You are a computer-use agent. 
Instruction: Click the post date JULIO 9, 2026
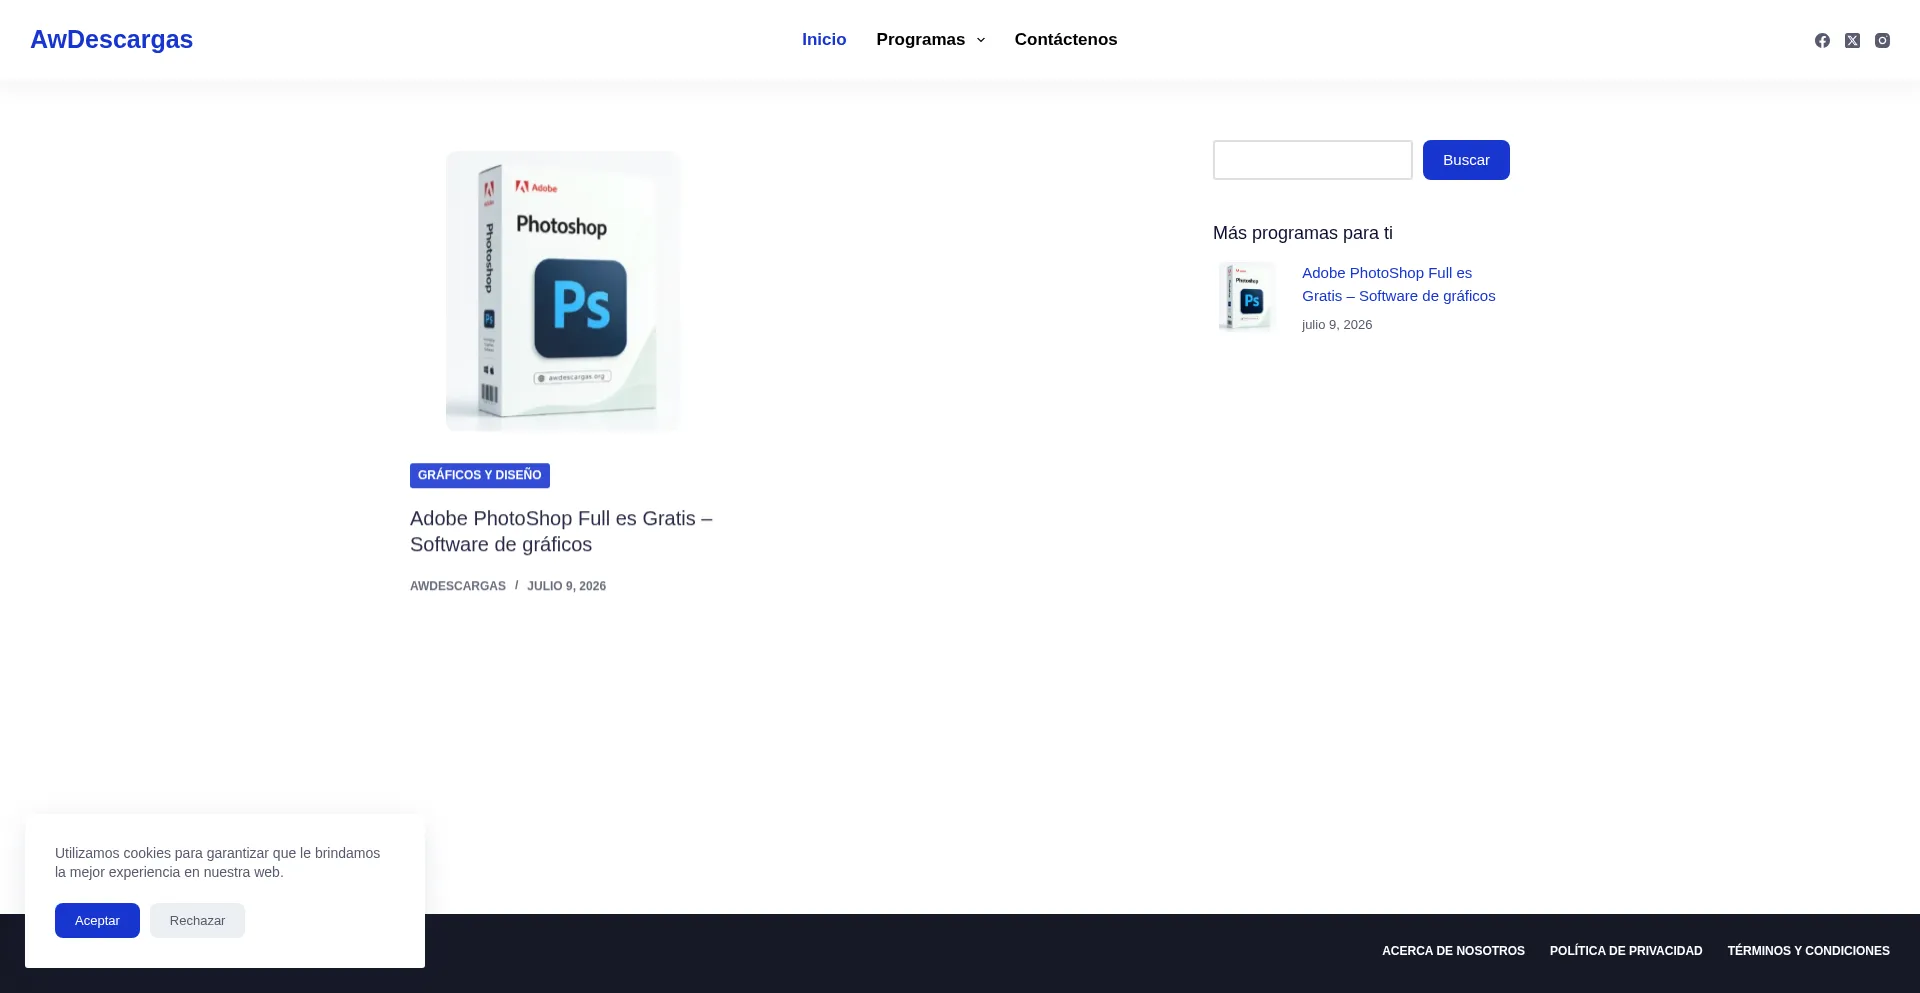566,586
